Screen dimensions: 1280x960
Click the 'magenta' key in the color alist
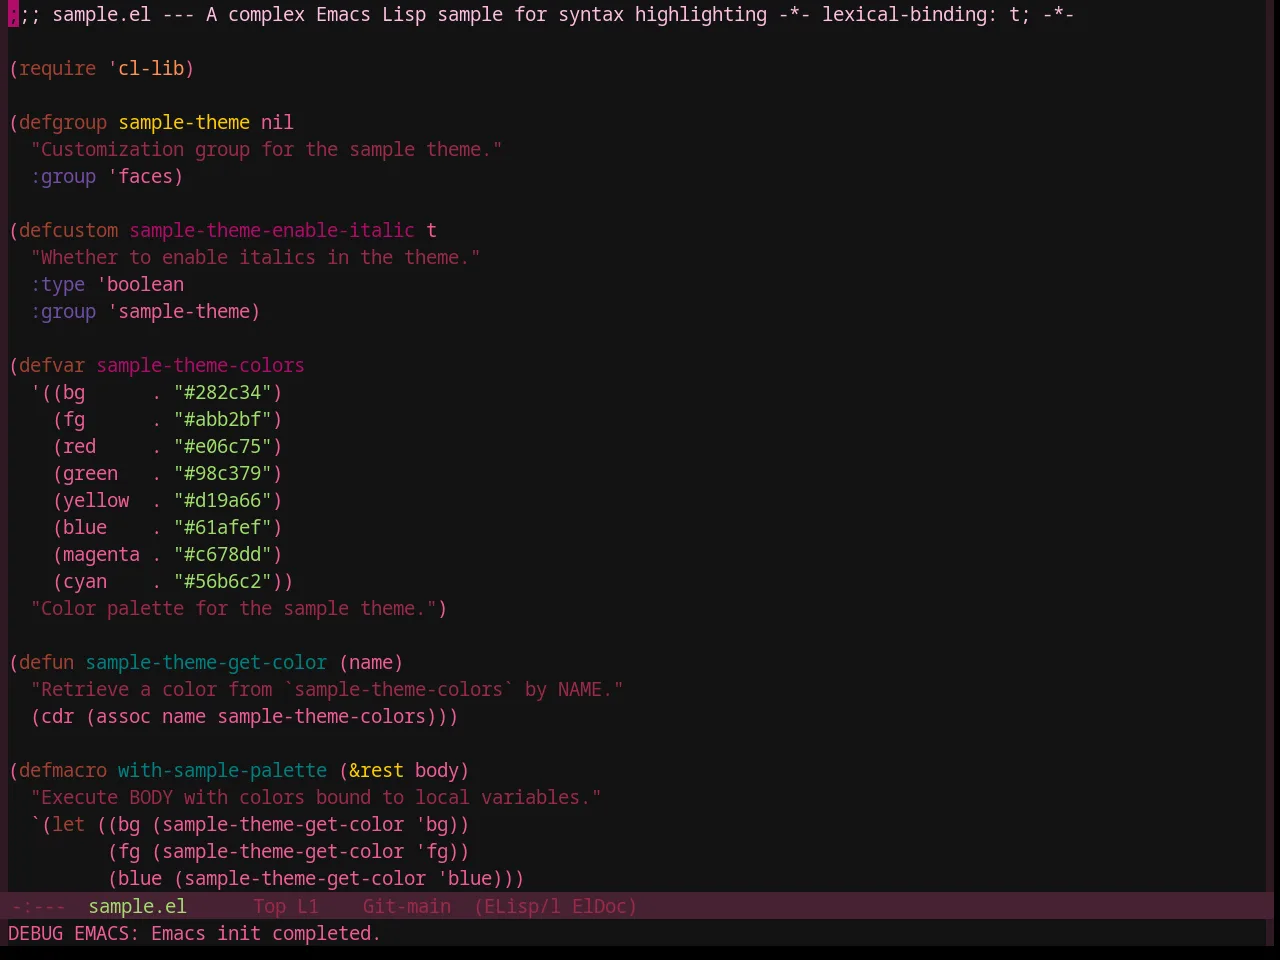coord(101,554)
